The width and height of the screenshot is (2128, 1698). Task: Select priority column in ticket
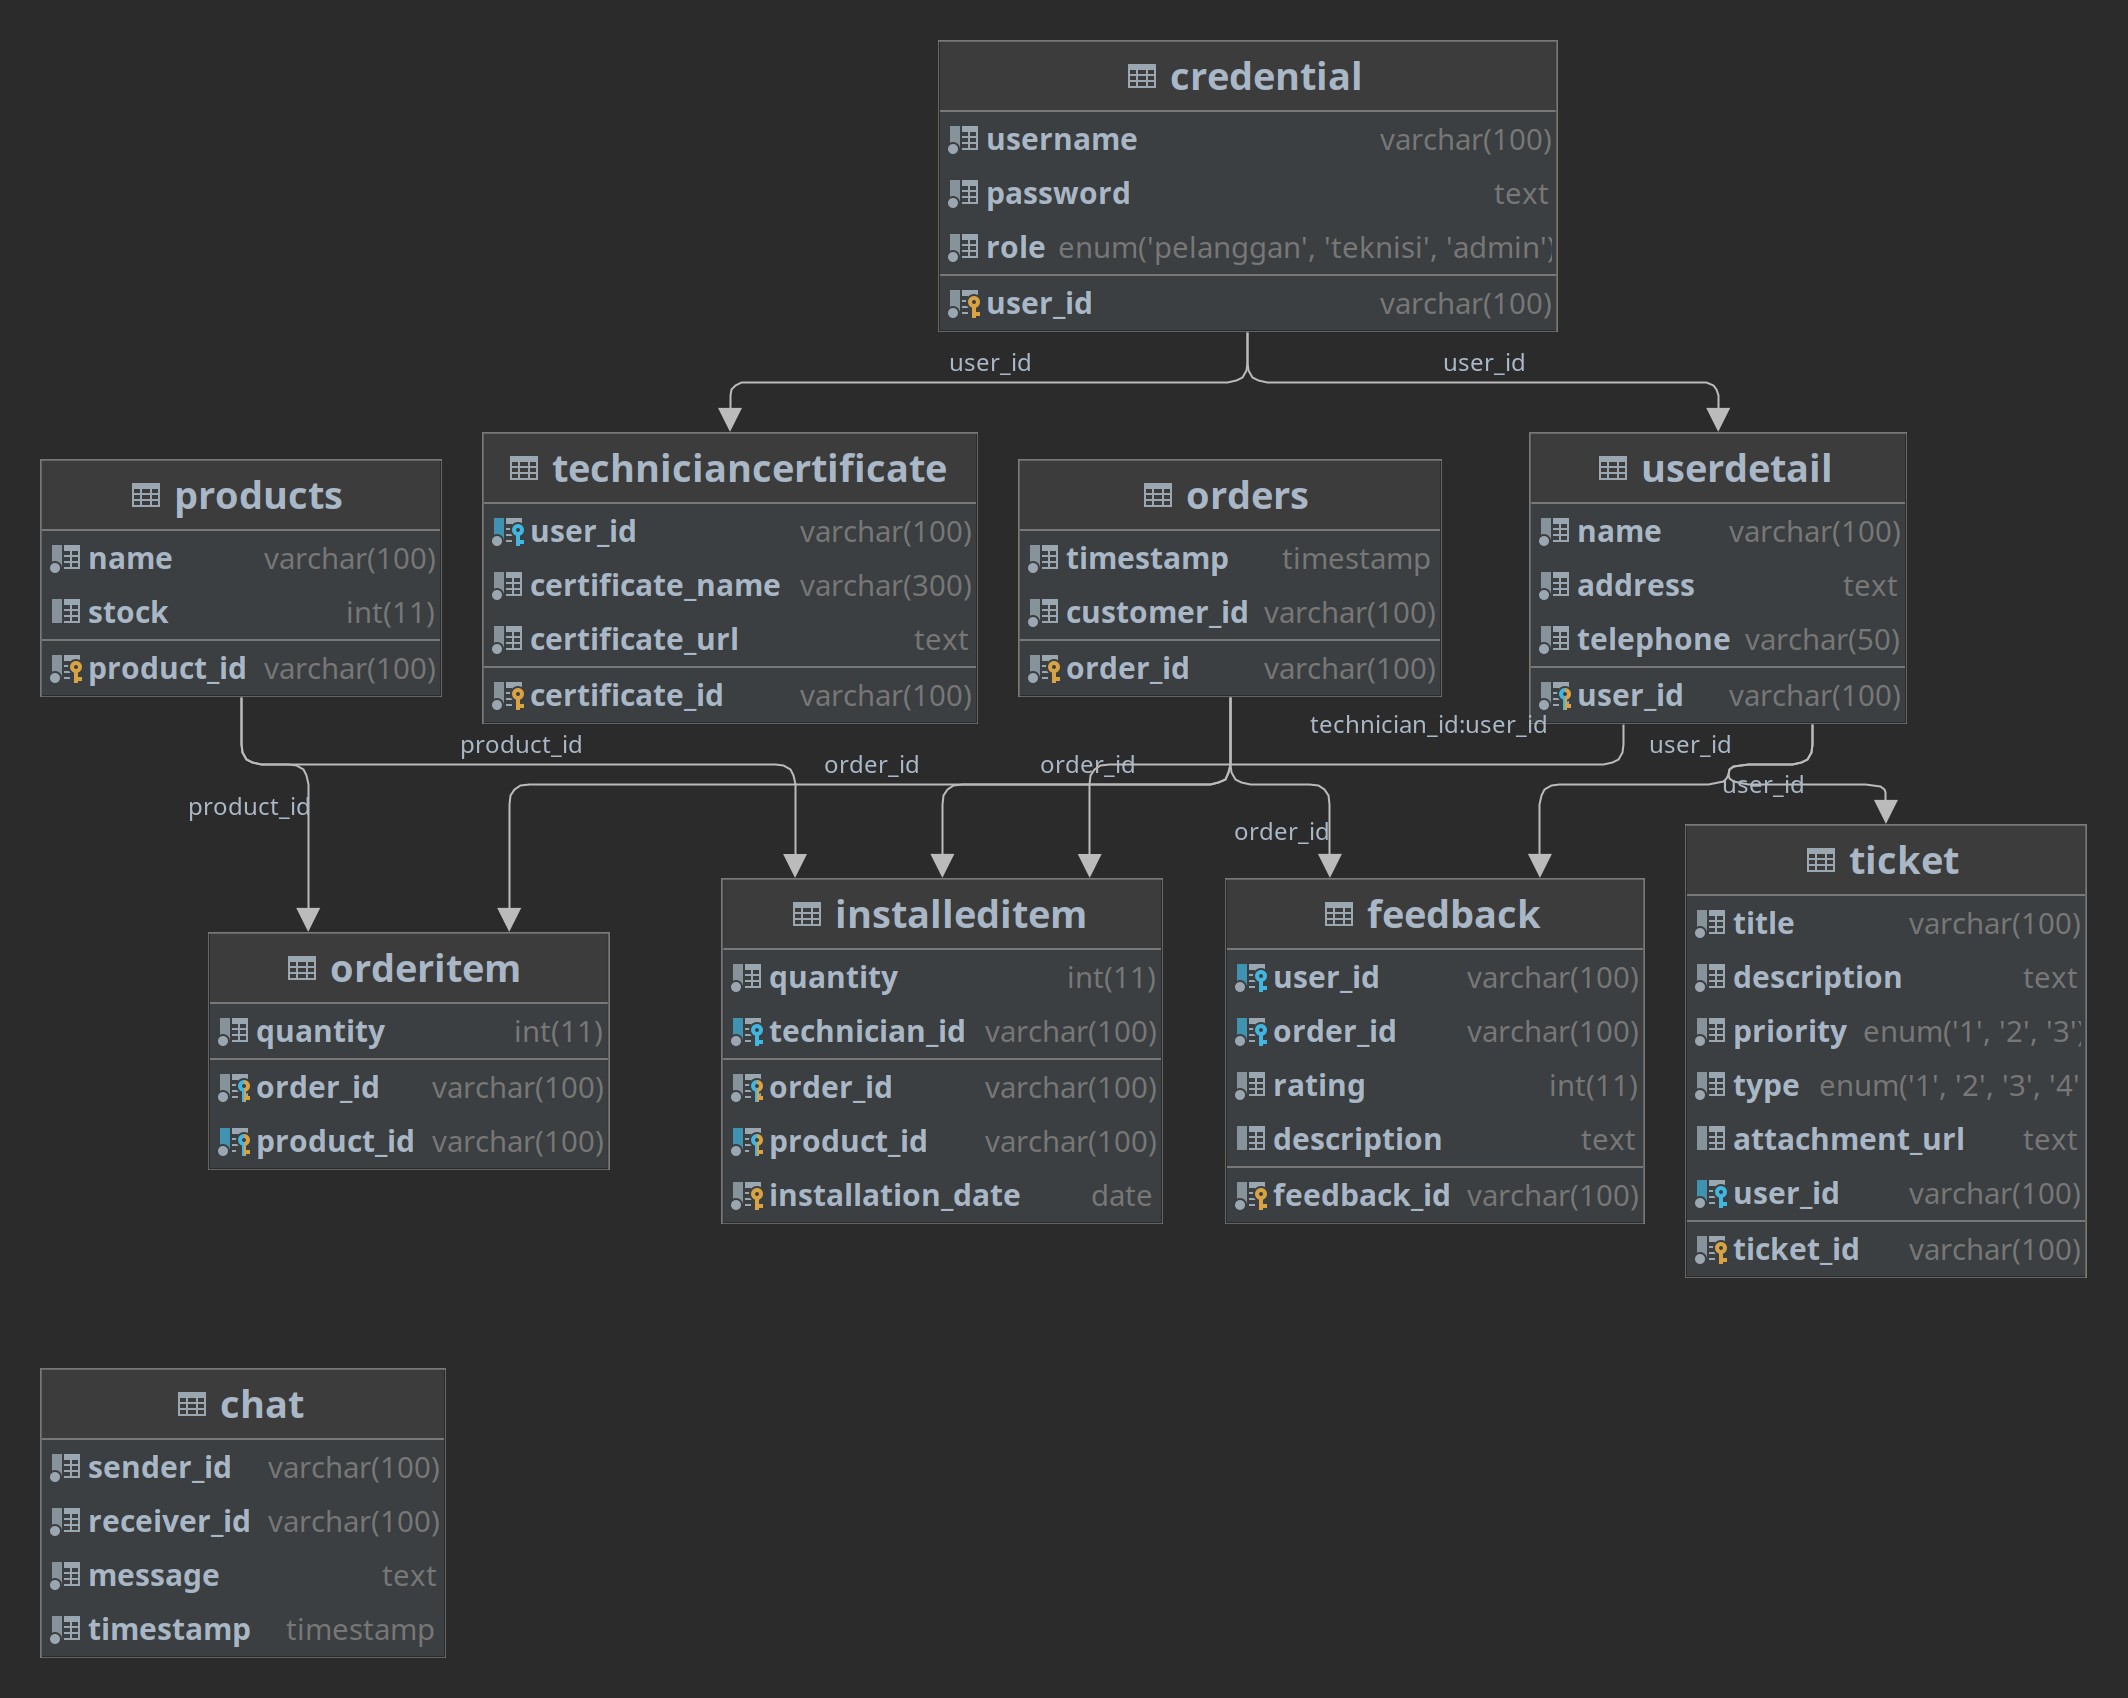1886,1032
